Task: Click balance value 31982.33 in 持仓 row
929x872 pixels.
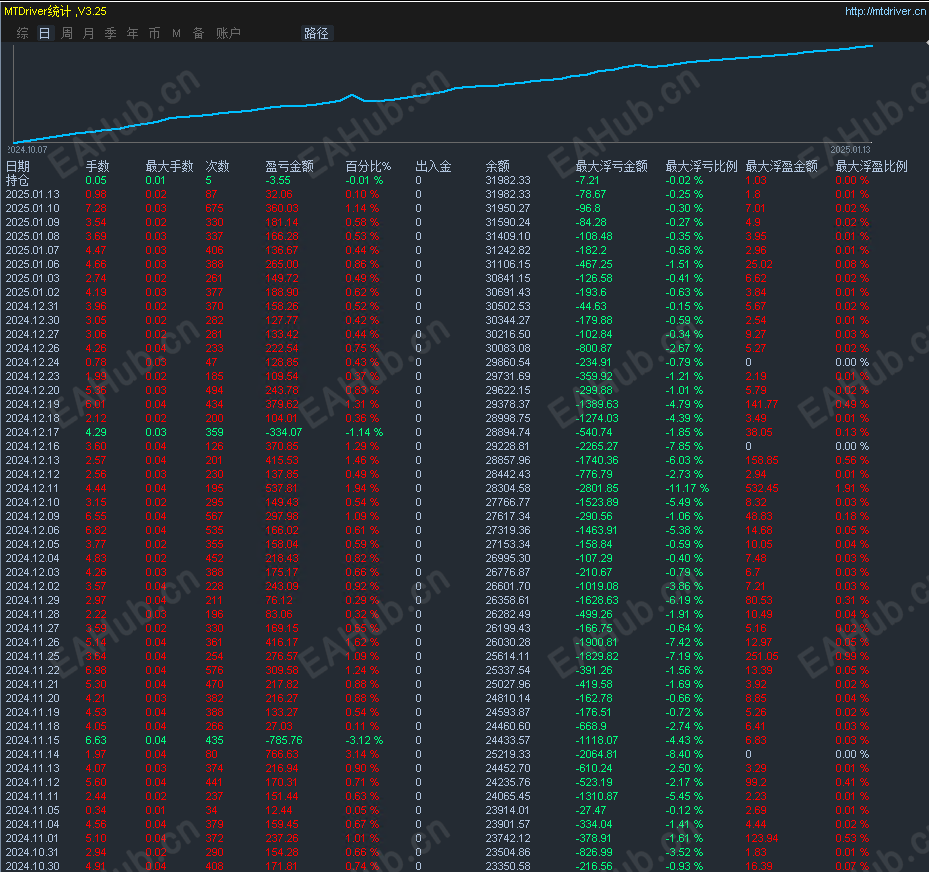Action: click(x=508, y=180)
